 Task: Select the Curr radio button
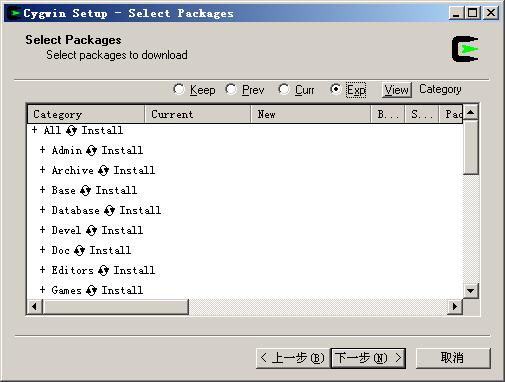(284, 89)
